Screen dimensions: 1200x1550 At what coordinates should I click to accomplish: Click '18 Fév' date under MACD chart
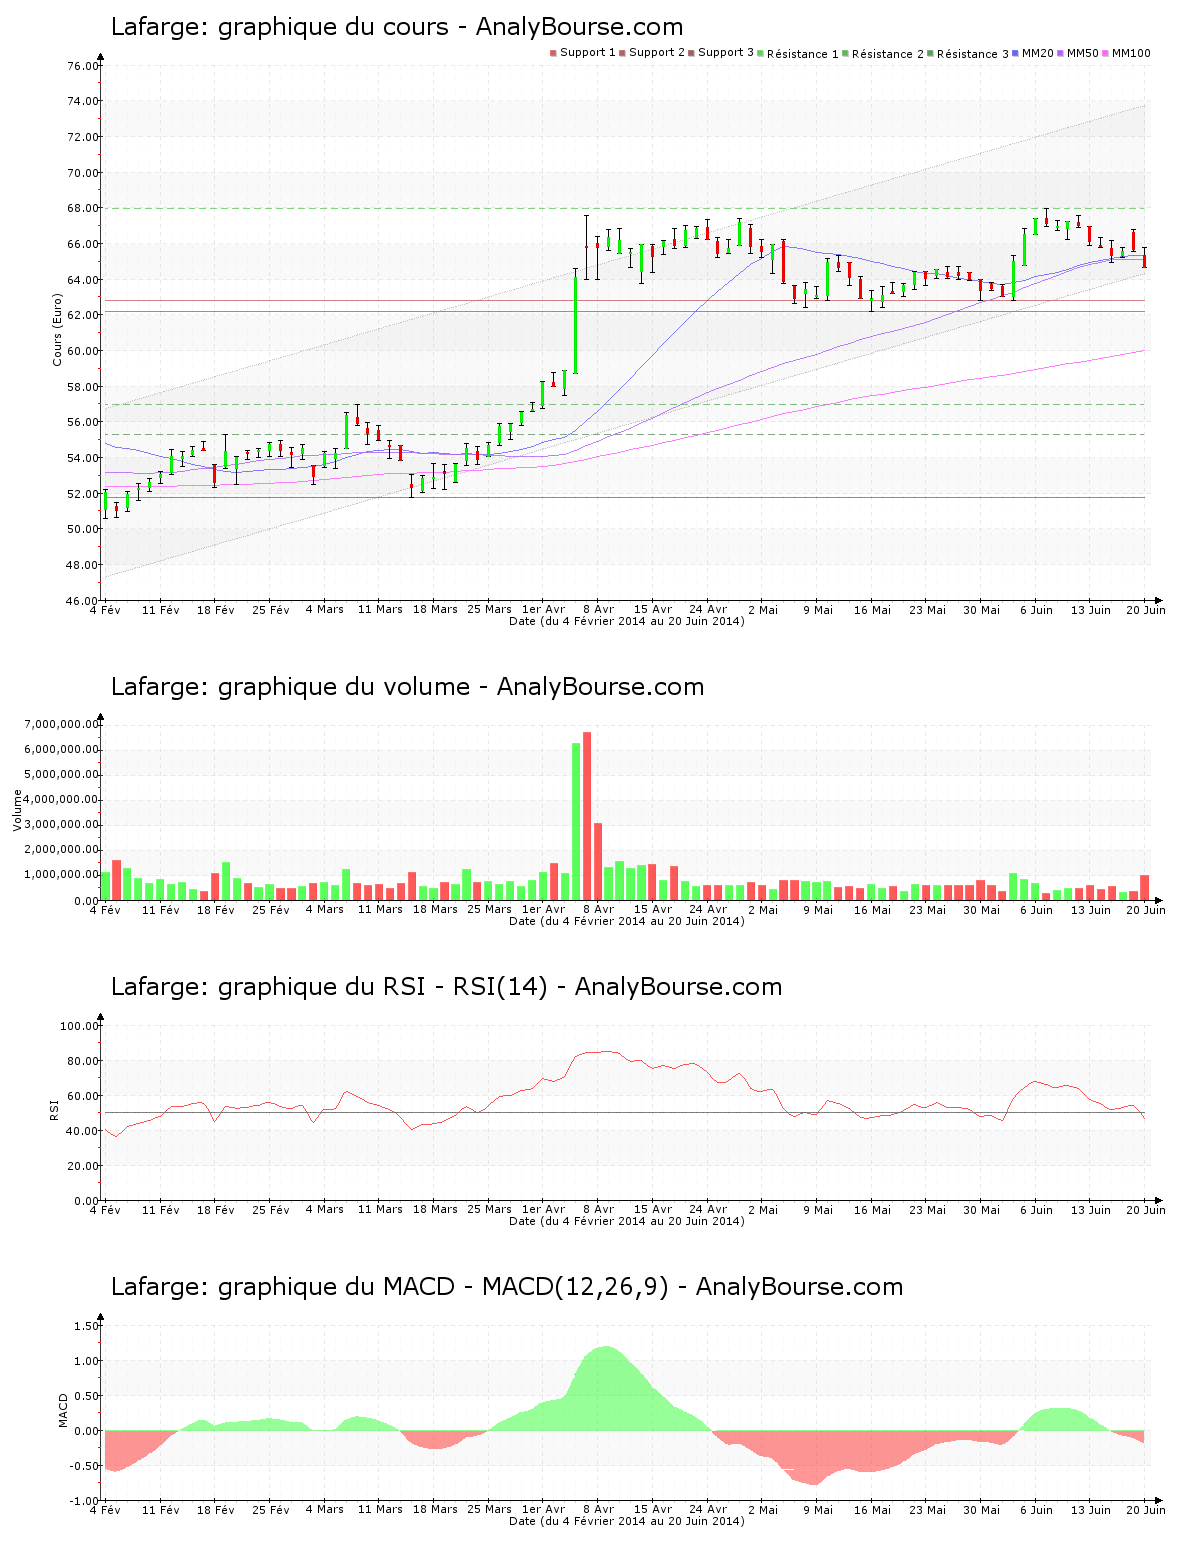point(215,1509)
